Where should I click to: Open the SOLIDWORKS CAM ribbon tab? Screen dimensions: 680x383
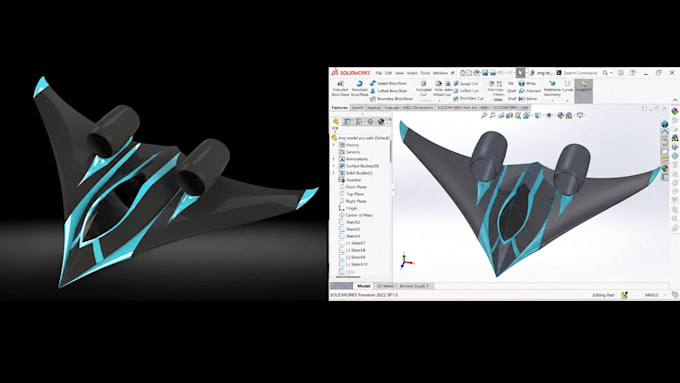tap(511, 108)
